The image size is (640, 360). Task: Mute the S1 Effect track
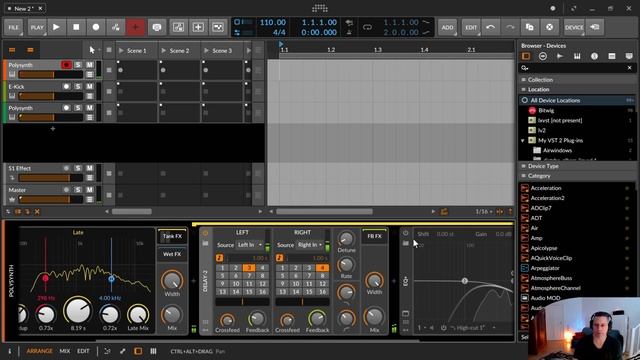coord(89,168)
